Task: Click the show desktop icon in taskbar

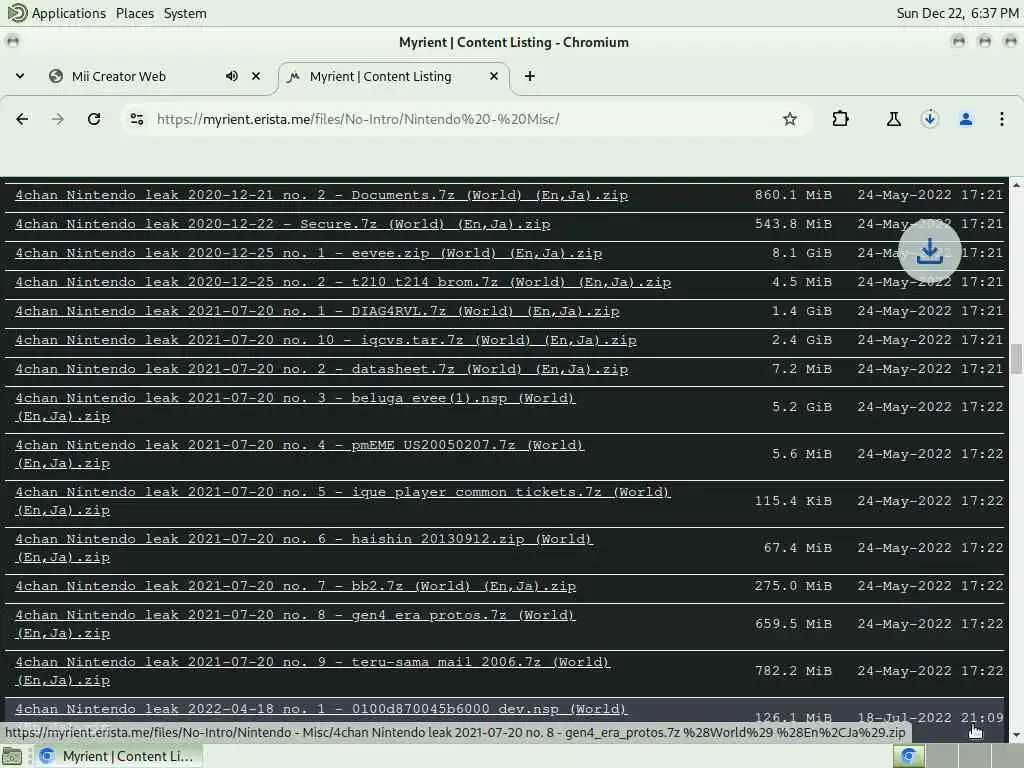Action: coord(12,757)
